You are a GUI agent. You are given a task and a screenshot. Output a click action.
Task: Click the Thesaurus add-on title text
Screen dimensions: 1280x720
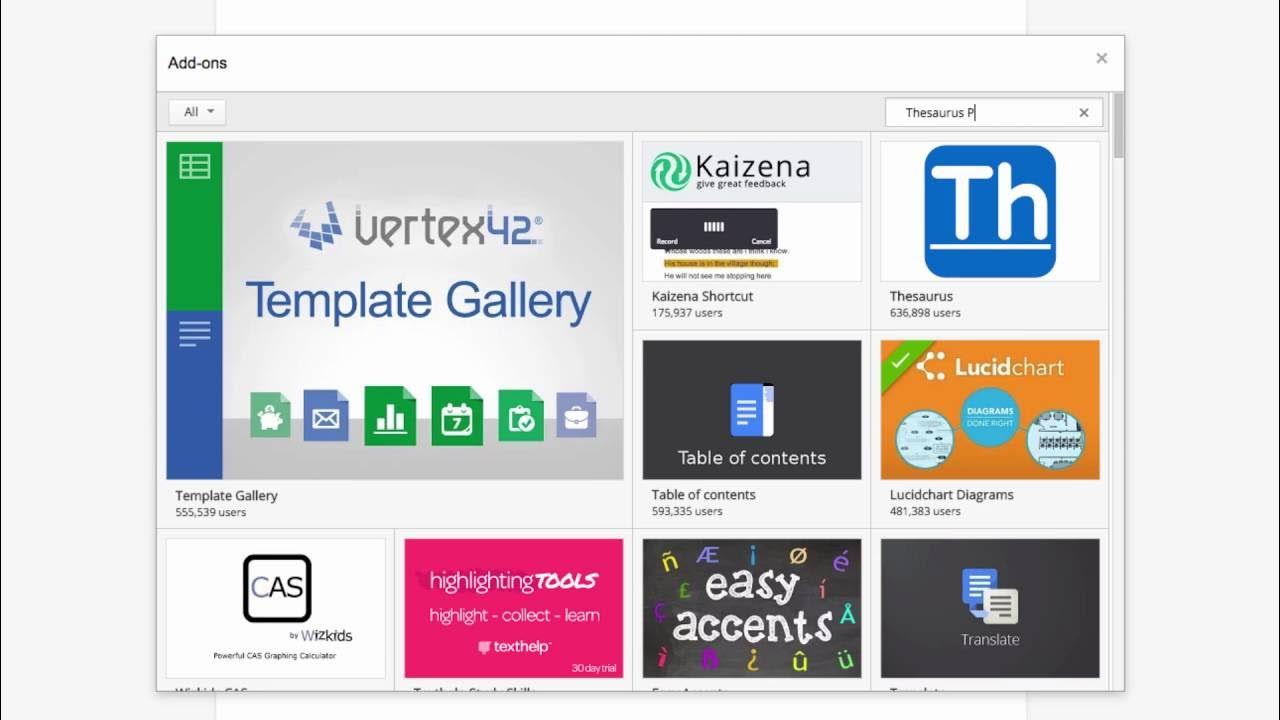click(921, 297)
